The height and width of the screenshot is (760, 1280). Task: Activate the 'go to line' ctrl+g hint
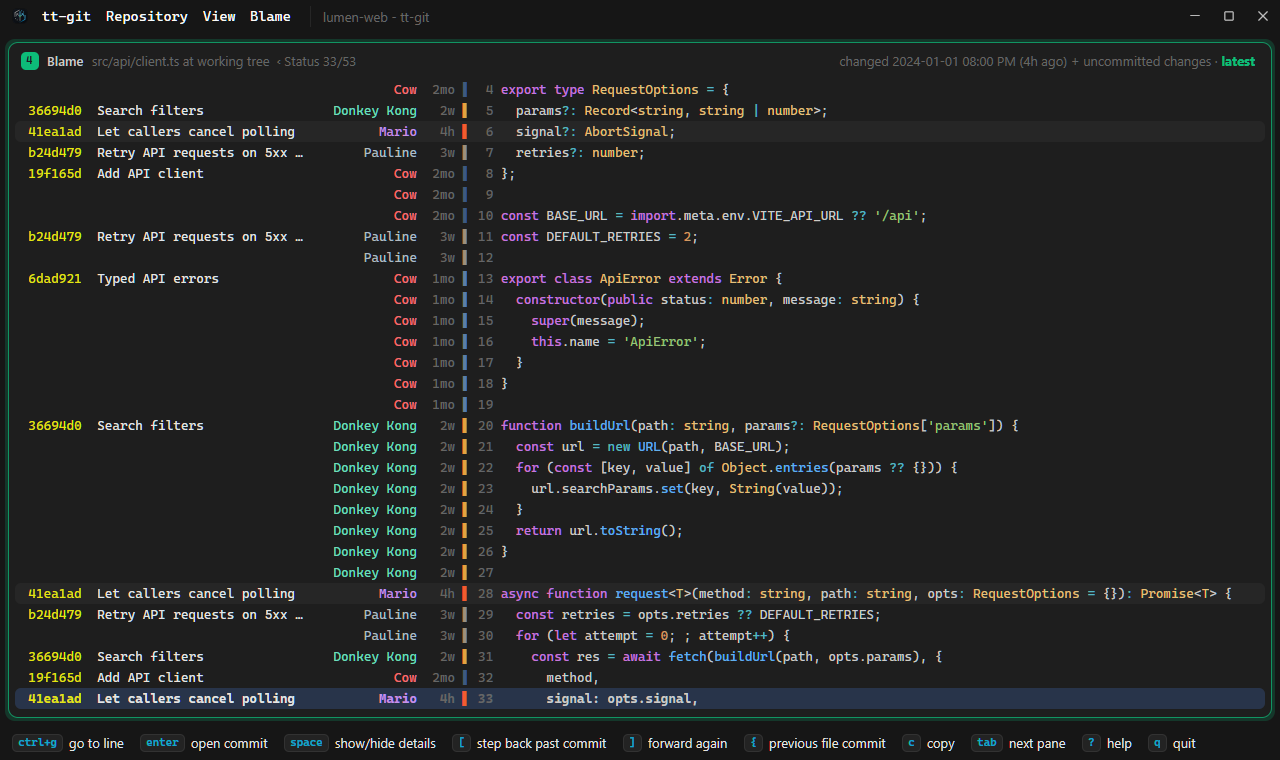click(x=70, y=743)
